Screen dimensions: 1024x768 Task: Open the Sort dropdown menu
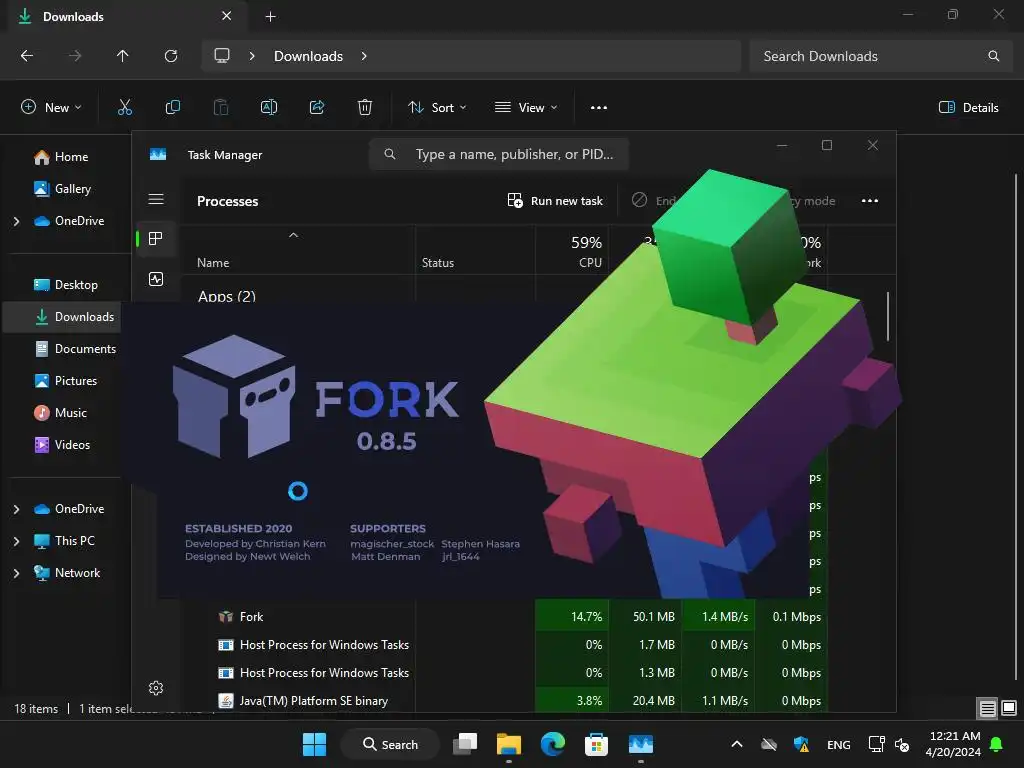tap(437, 108)
